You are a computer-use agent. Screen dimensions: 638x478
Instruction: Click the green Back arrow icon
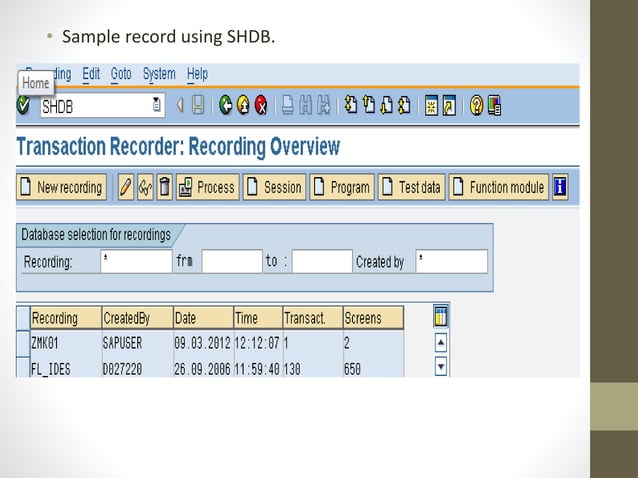[225, 105]
